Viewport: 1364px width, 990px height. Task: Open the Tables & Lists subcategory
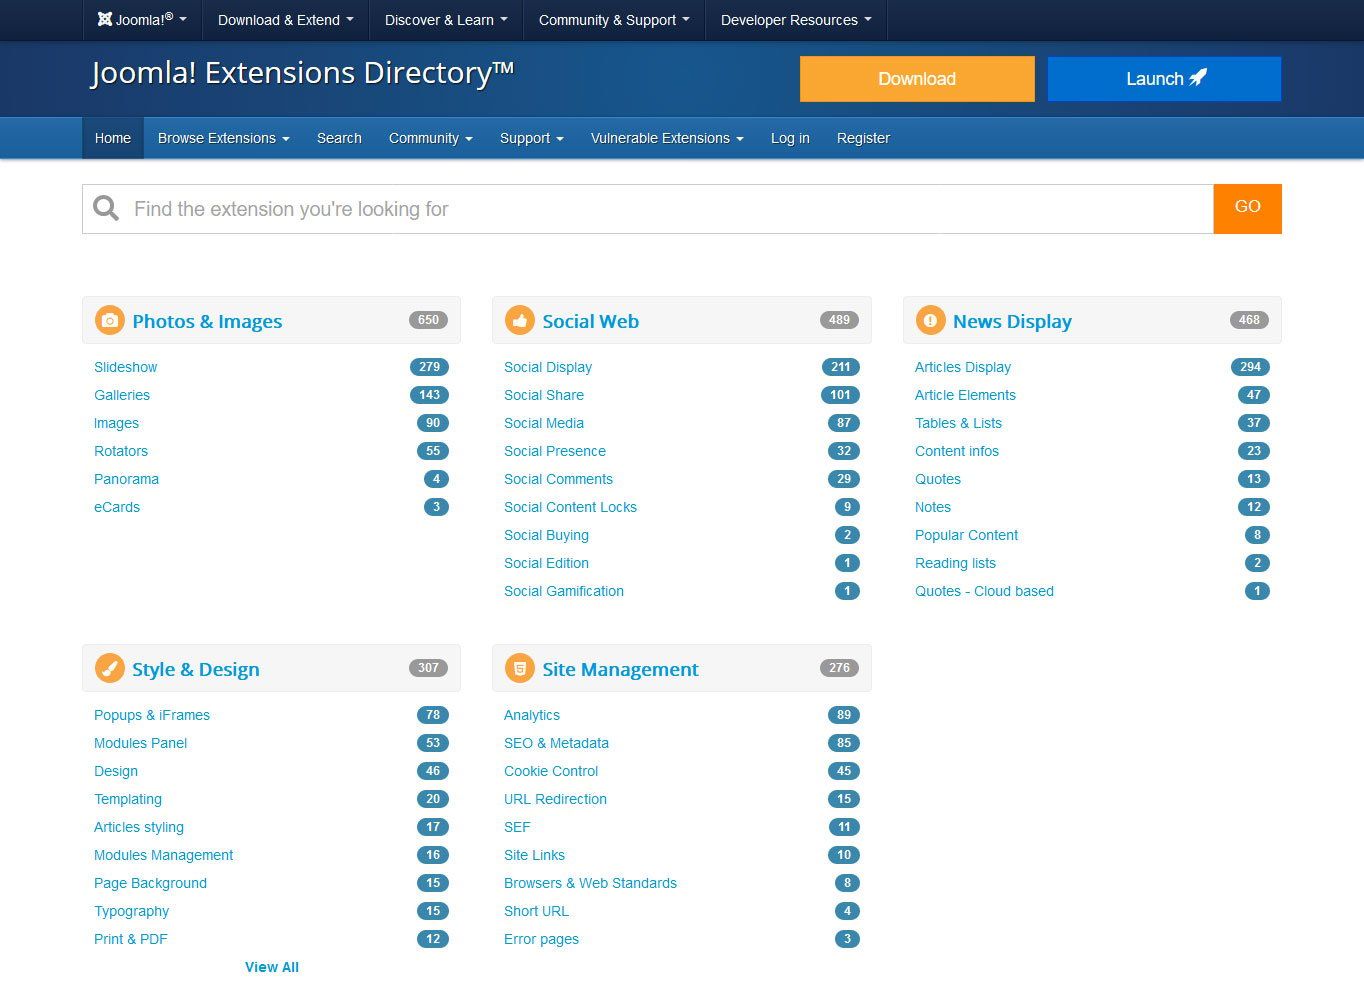[958, 423]
